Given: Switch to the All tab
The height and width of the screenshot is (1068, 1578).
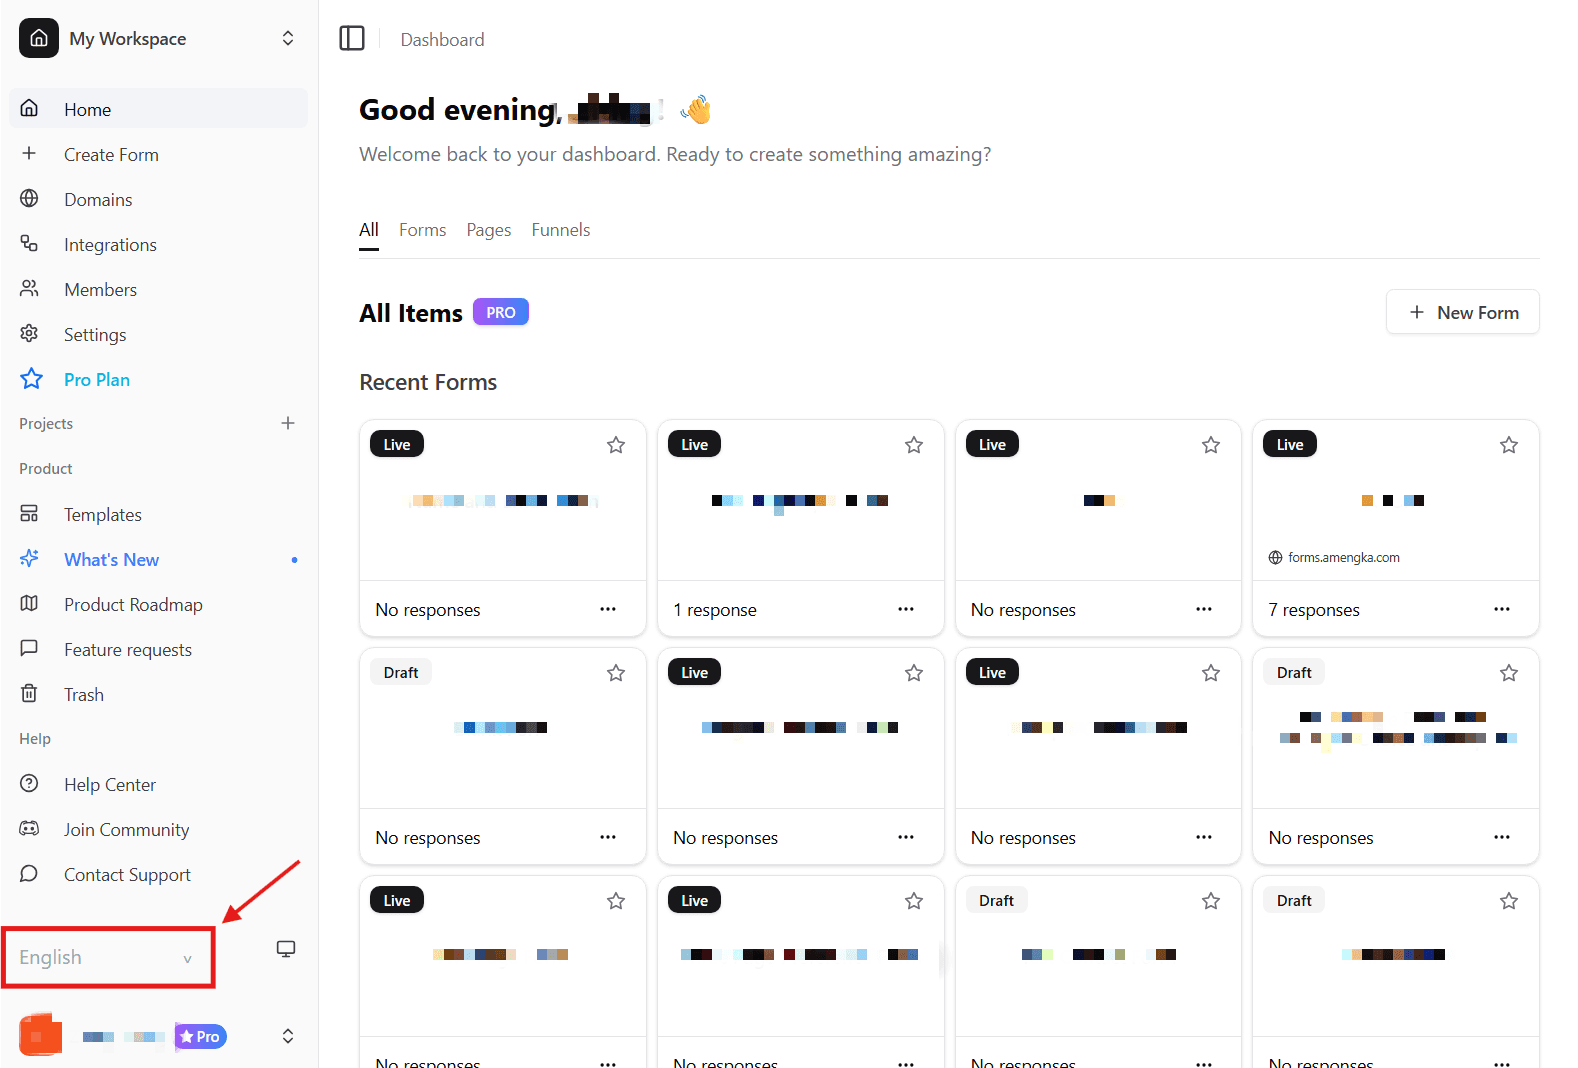Looking at the screenshot, I should pyautogui.click(x=369, y=230).
